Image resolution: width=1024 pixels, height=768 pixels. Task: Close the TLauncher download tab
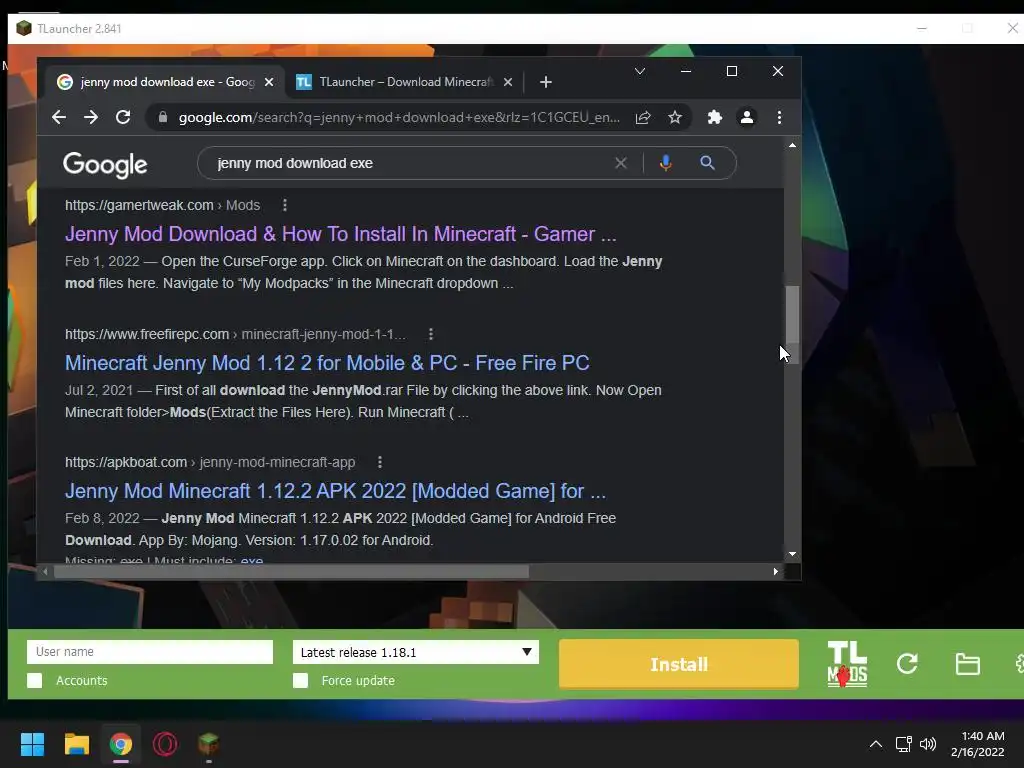click(508, 82)
